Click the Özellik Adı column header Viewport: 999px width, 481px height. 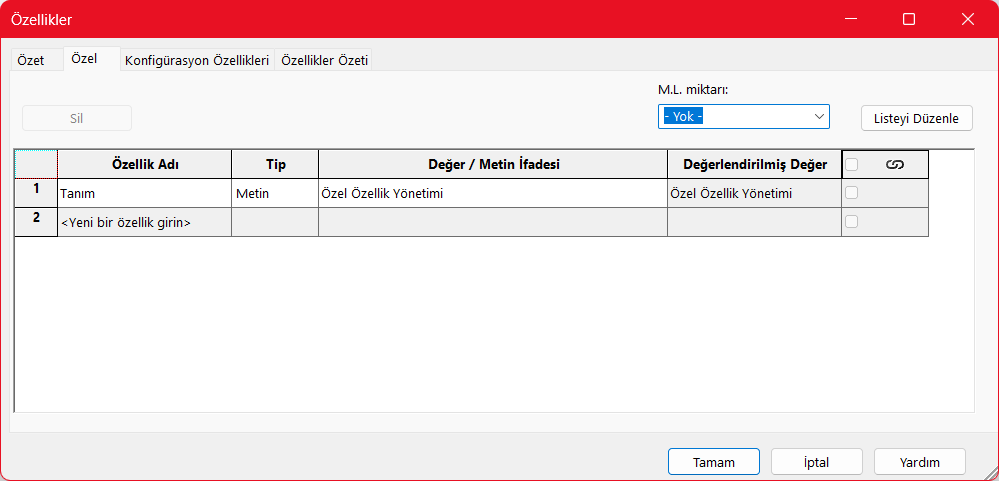point(145,164)
